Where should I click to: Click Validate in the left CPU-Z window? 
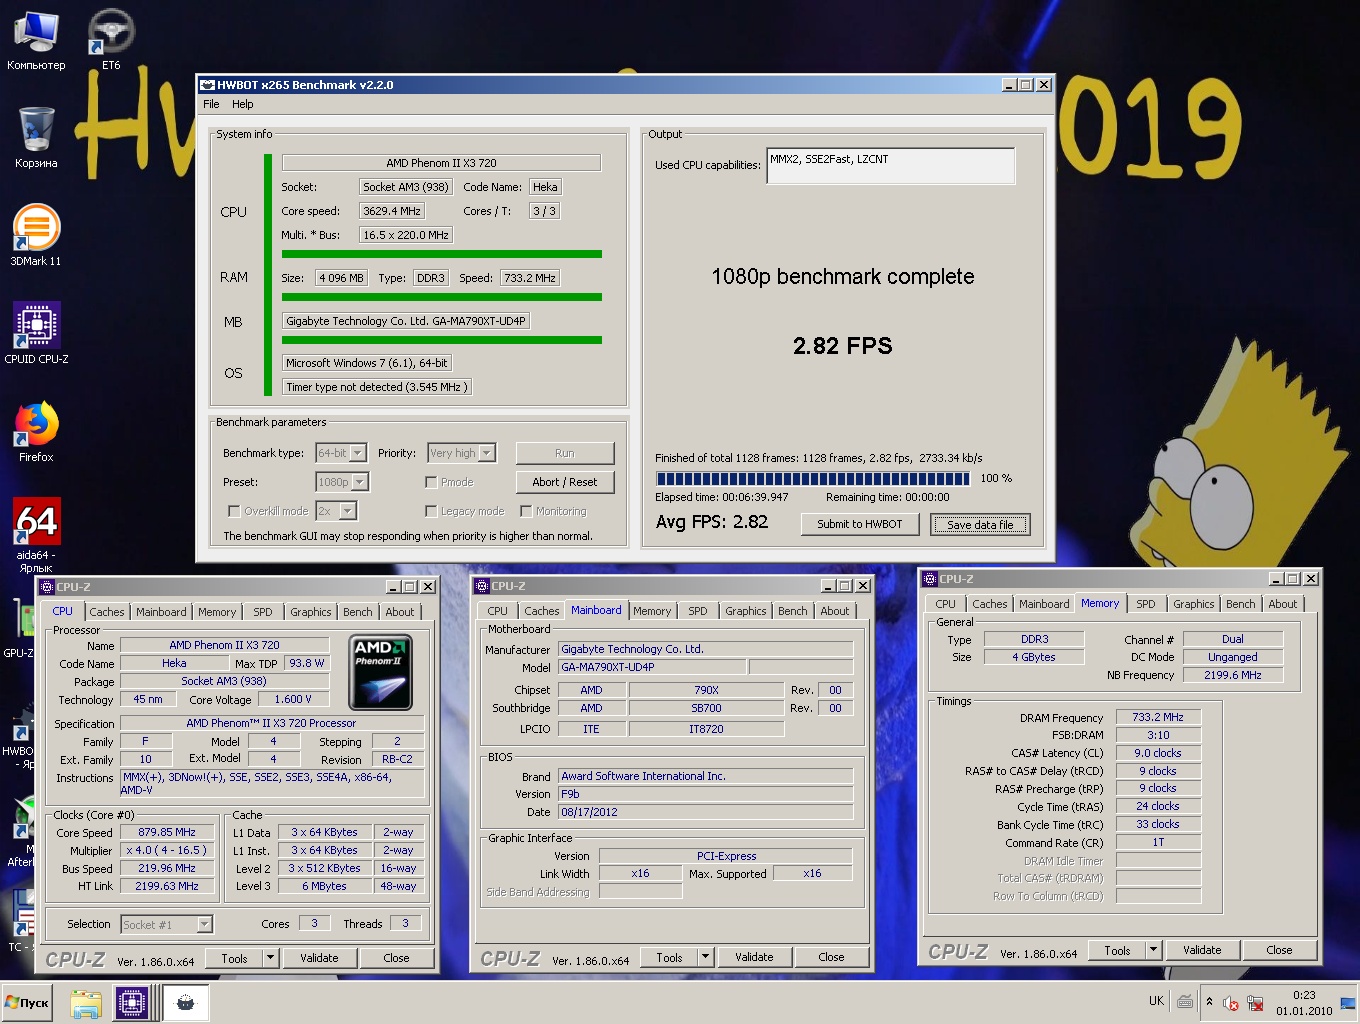[319, 958]
